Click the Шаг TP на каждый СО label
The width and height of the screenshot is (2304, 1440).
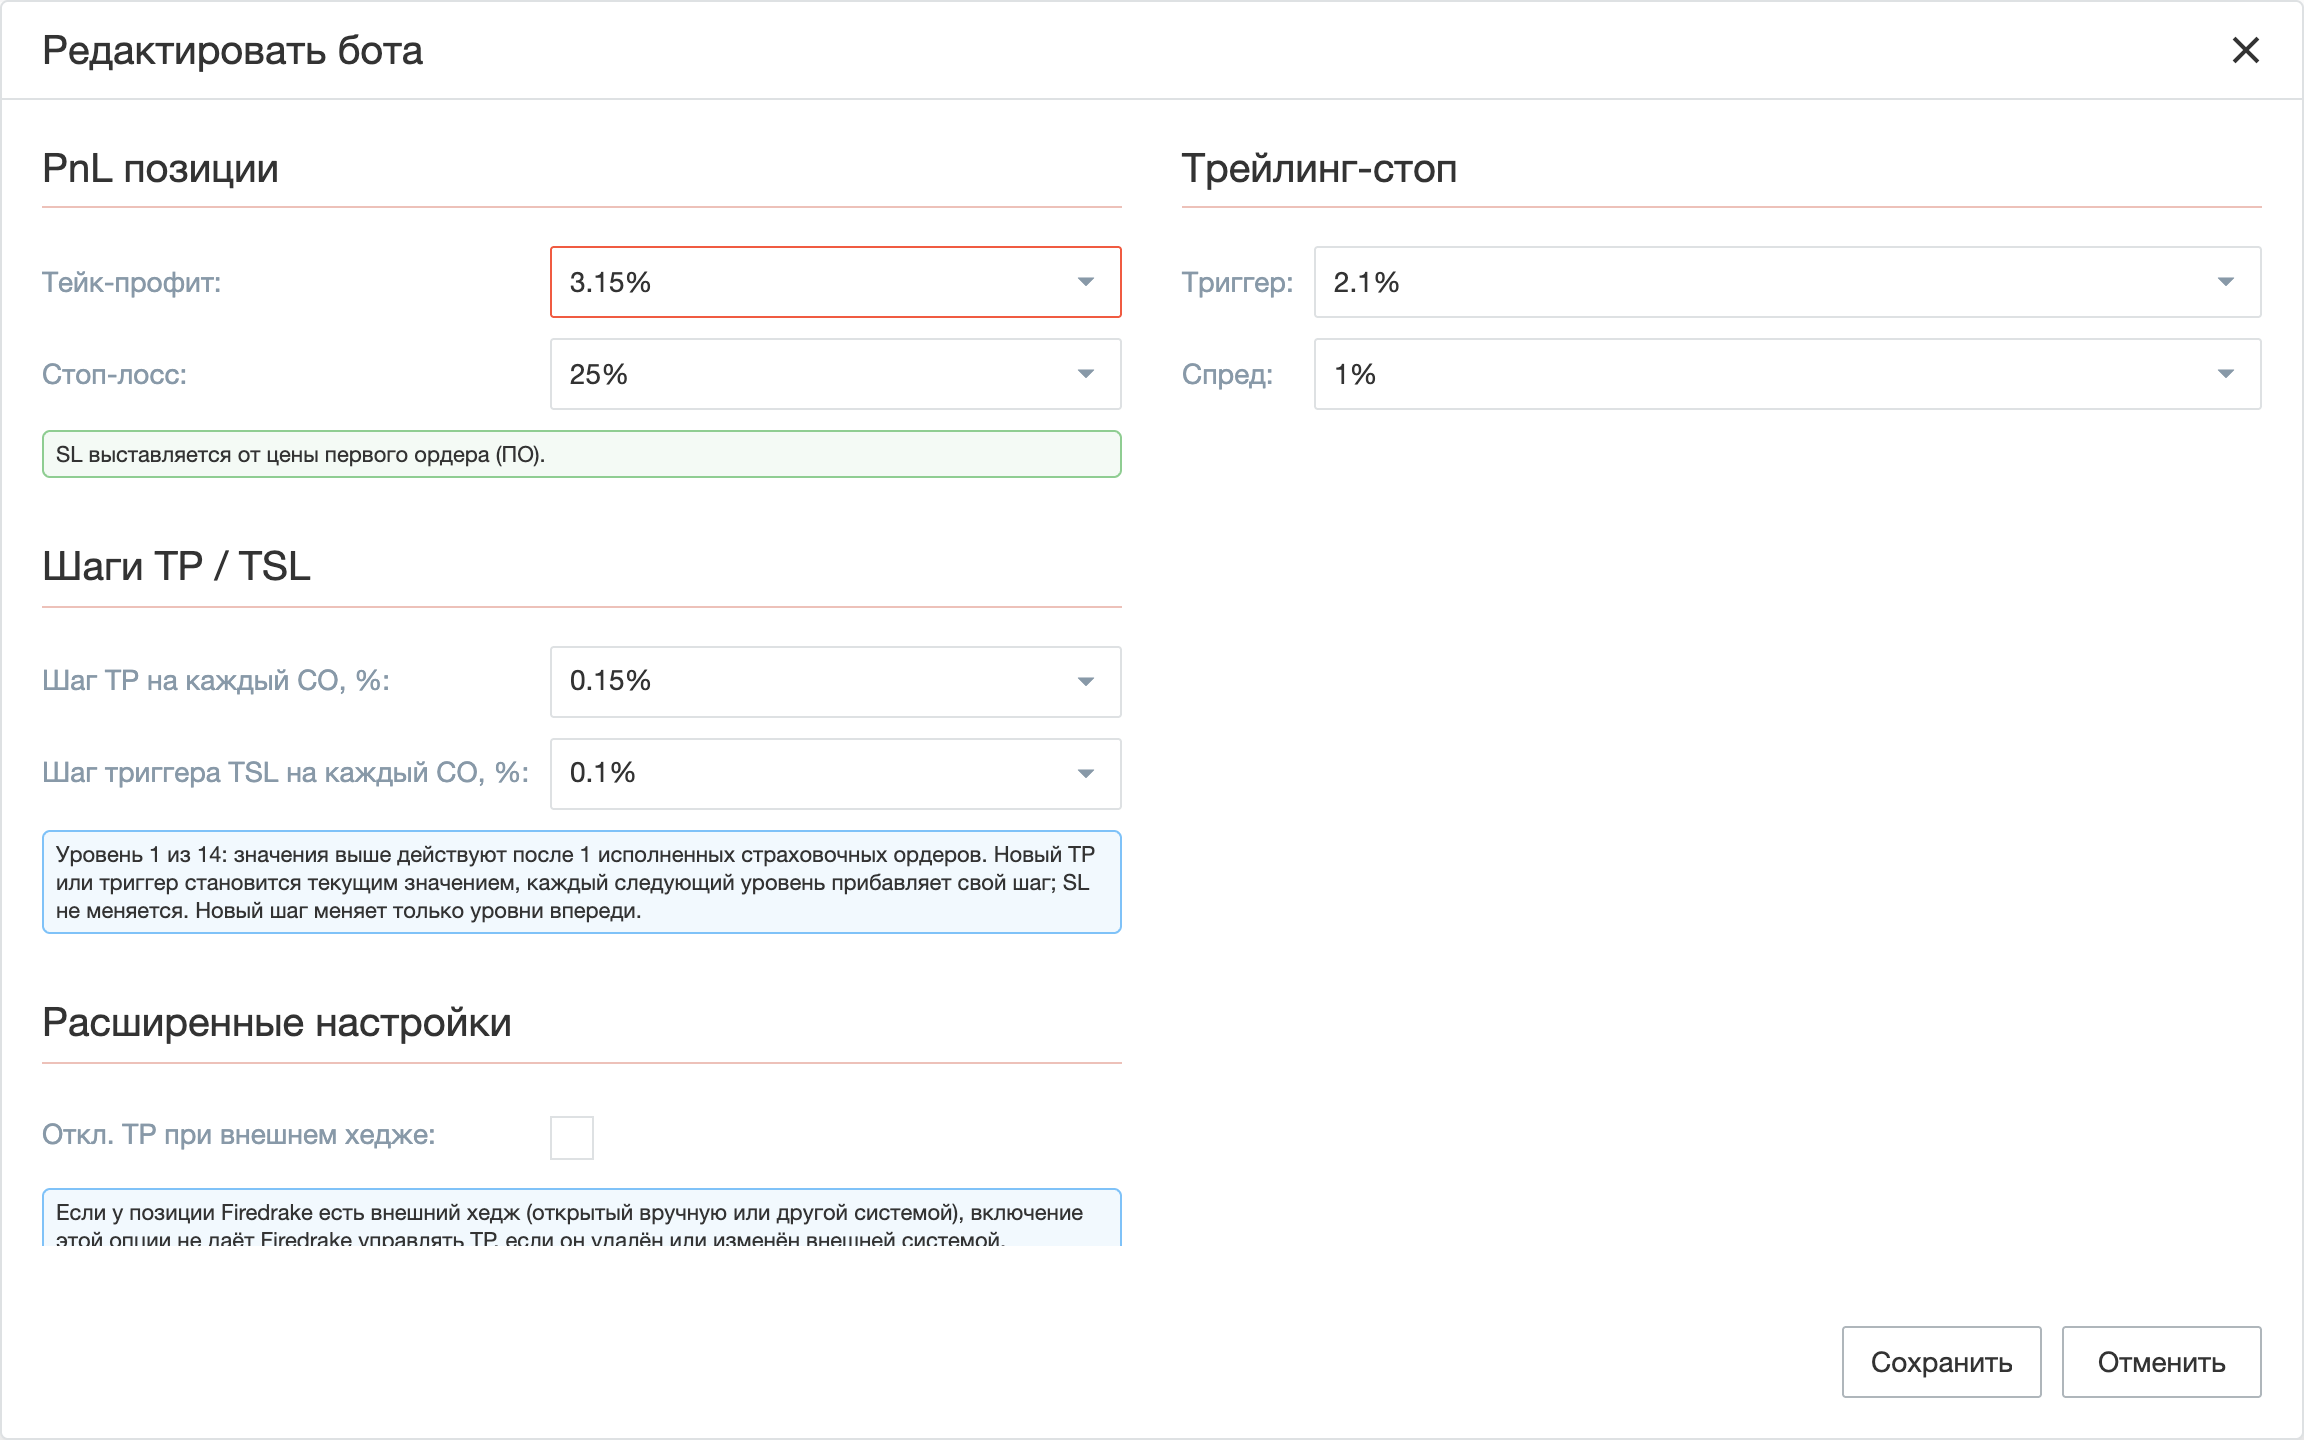(x=216, y=681)
